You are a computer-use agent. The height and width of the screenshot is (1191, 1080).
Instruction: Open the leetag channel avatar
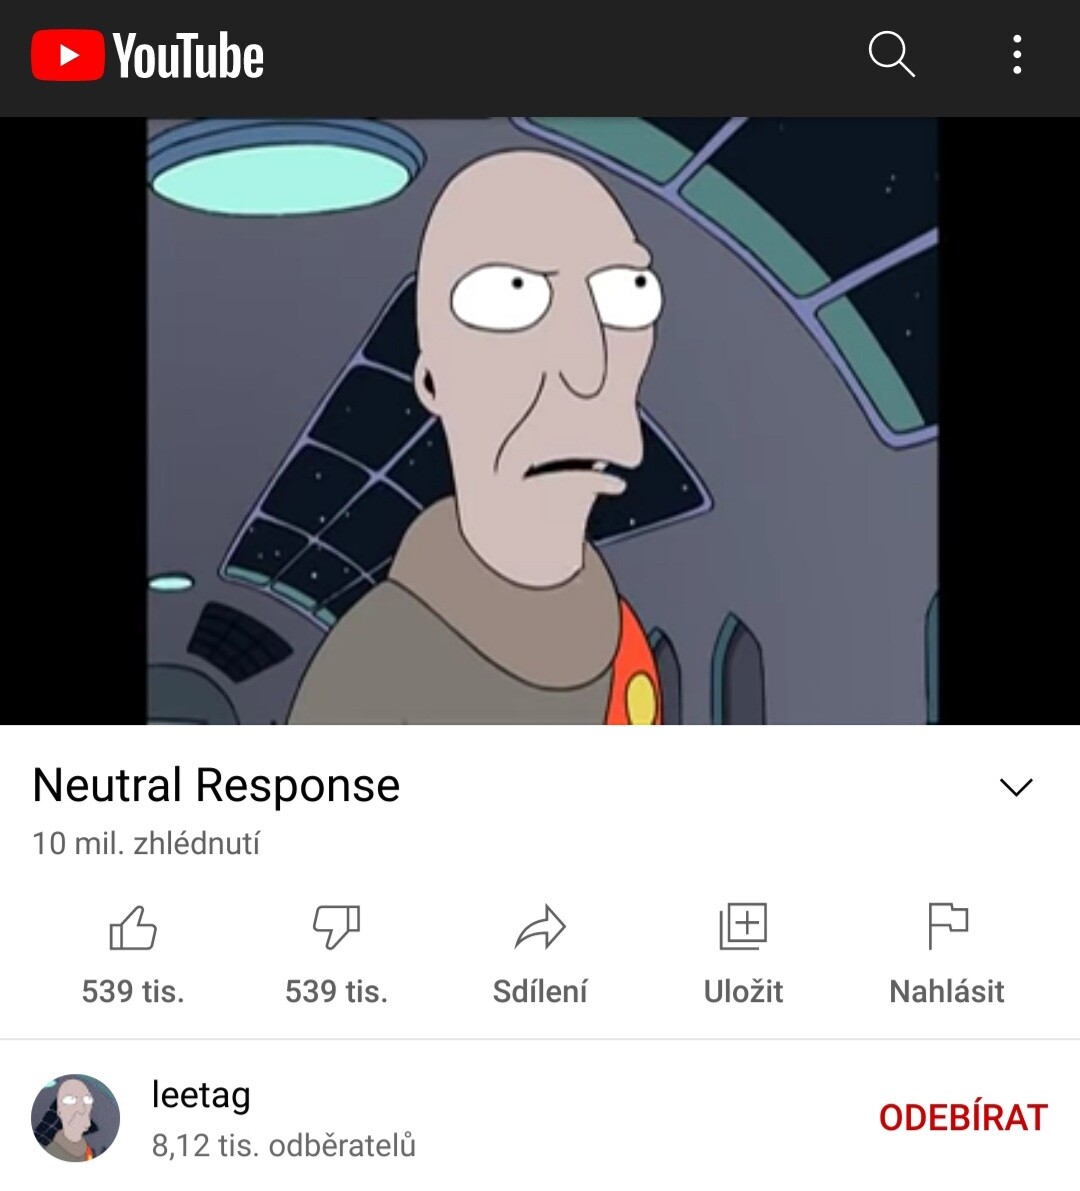tap(75, 1118)
